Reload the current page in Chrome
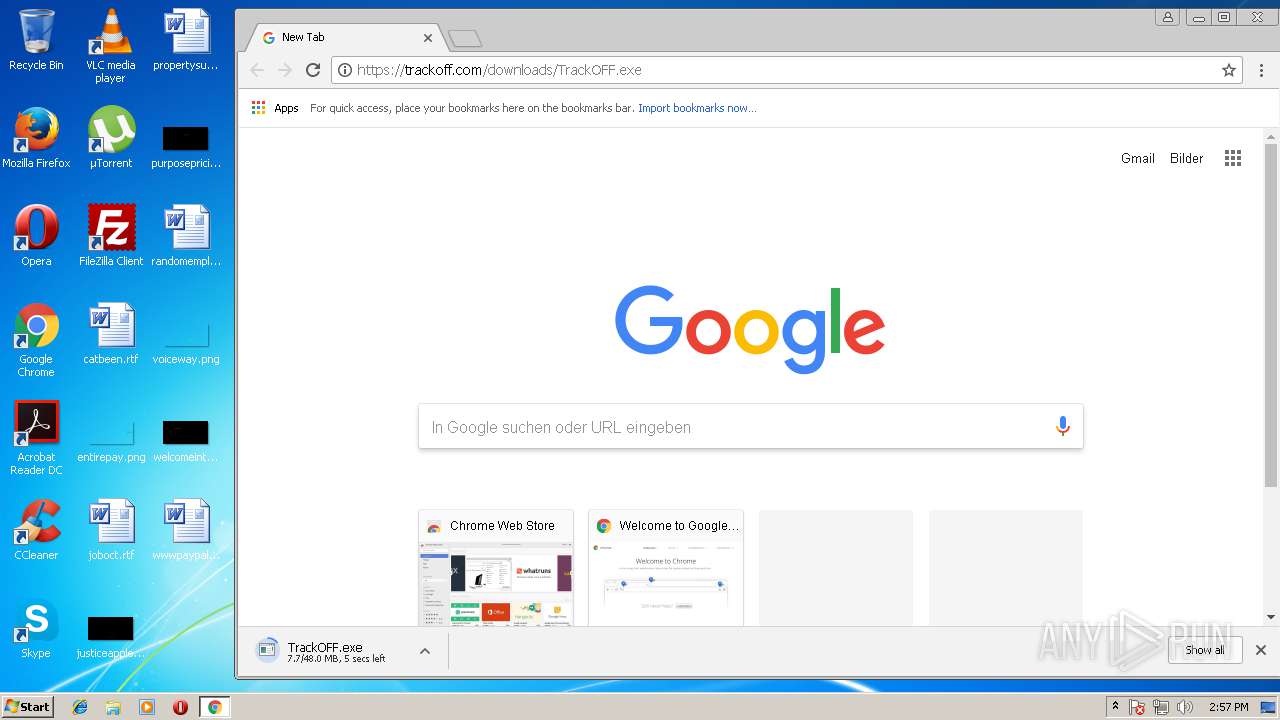Viewport: 1280px width, 720px height. pyautogui.click(x=313, y=70)
